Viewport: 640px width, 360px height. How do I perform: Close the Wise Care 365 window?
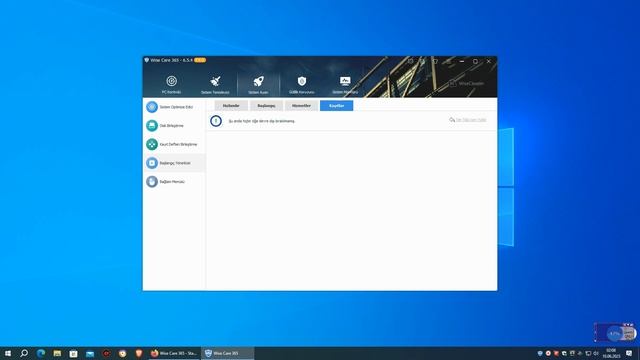coord(489,61)
